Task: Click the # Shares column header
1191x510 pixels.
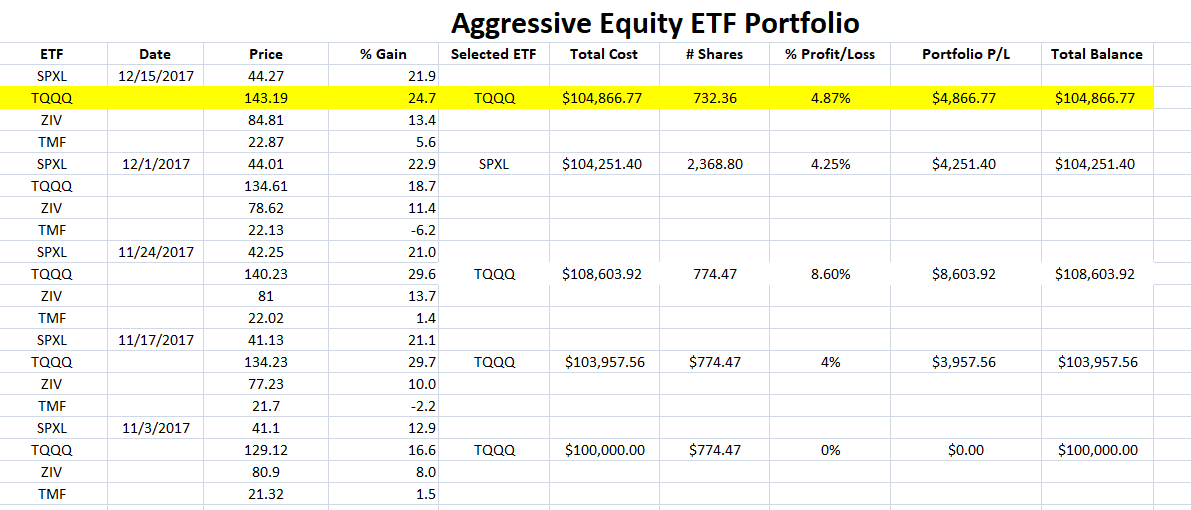Action: tap(715, 54)
